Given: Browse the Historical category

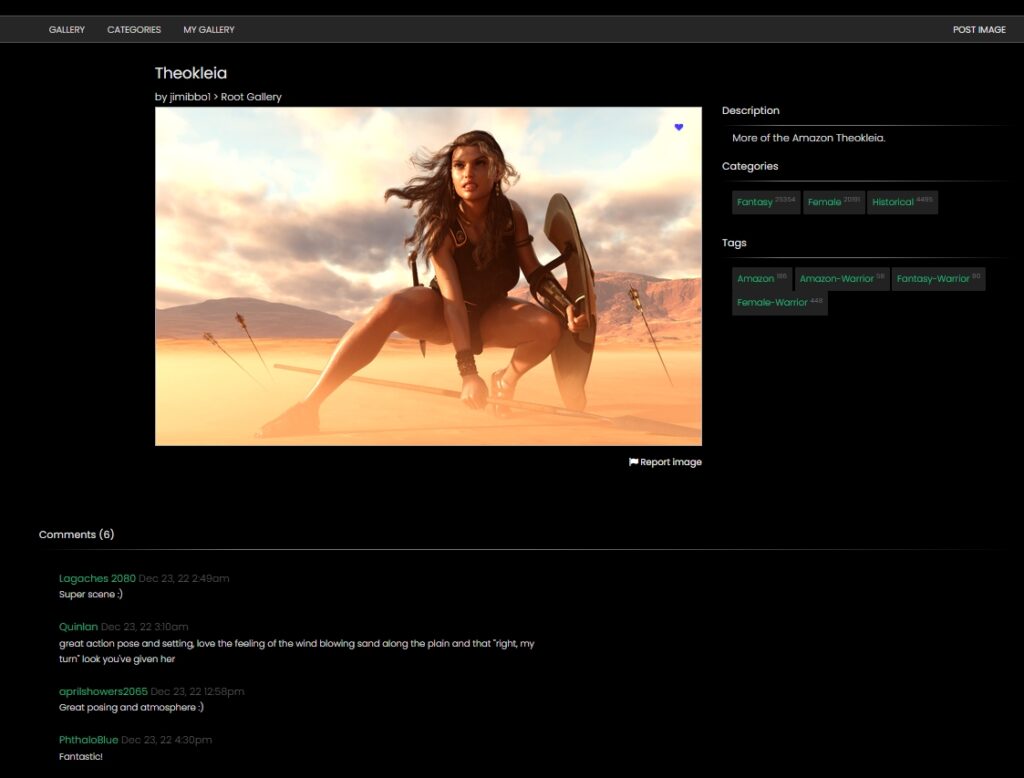Looking at the screenshot, I should point(893,202).
